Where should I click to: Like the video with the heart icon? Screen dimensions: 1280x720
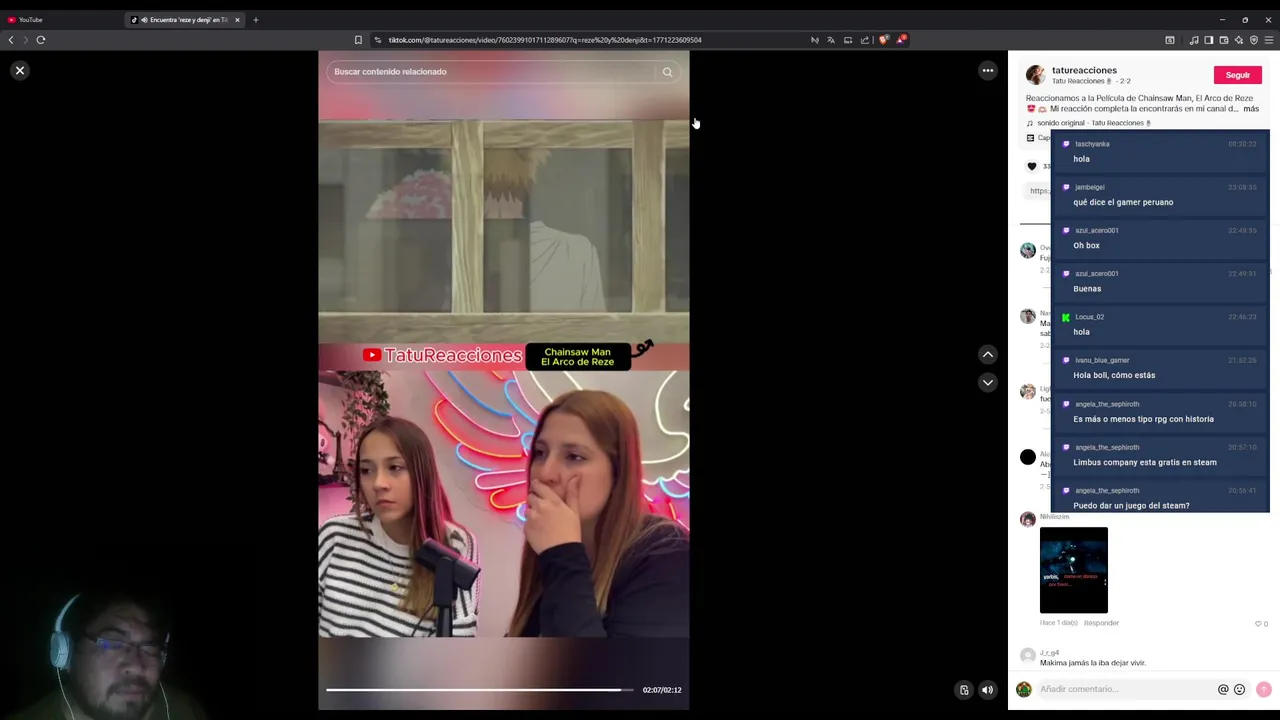click(x=1032, y=166)
